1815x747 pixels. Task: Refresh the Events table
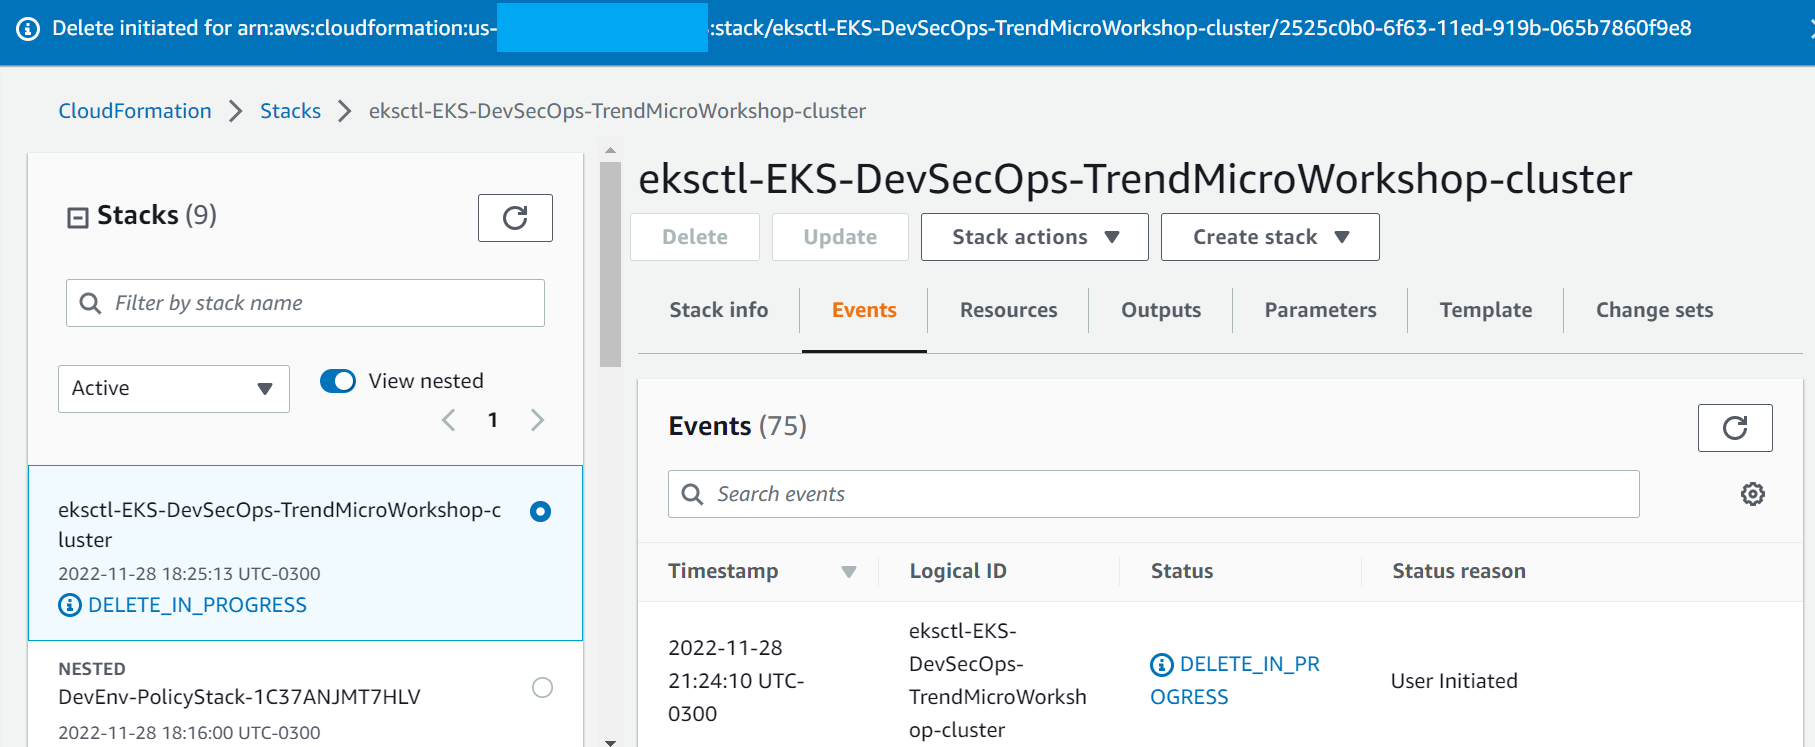click(x=1735, y=428)
